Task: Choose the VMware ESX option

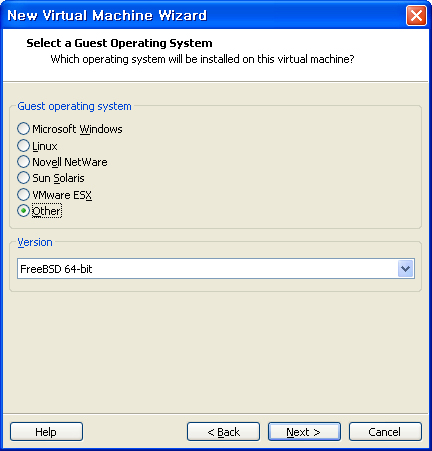Action: [23, 194]
